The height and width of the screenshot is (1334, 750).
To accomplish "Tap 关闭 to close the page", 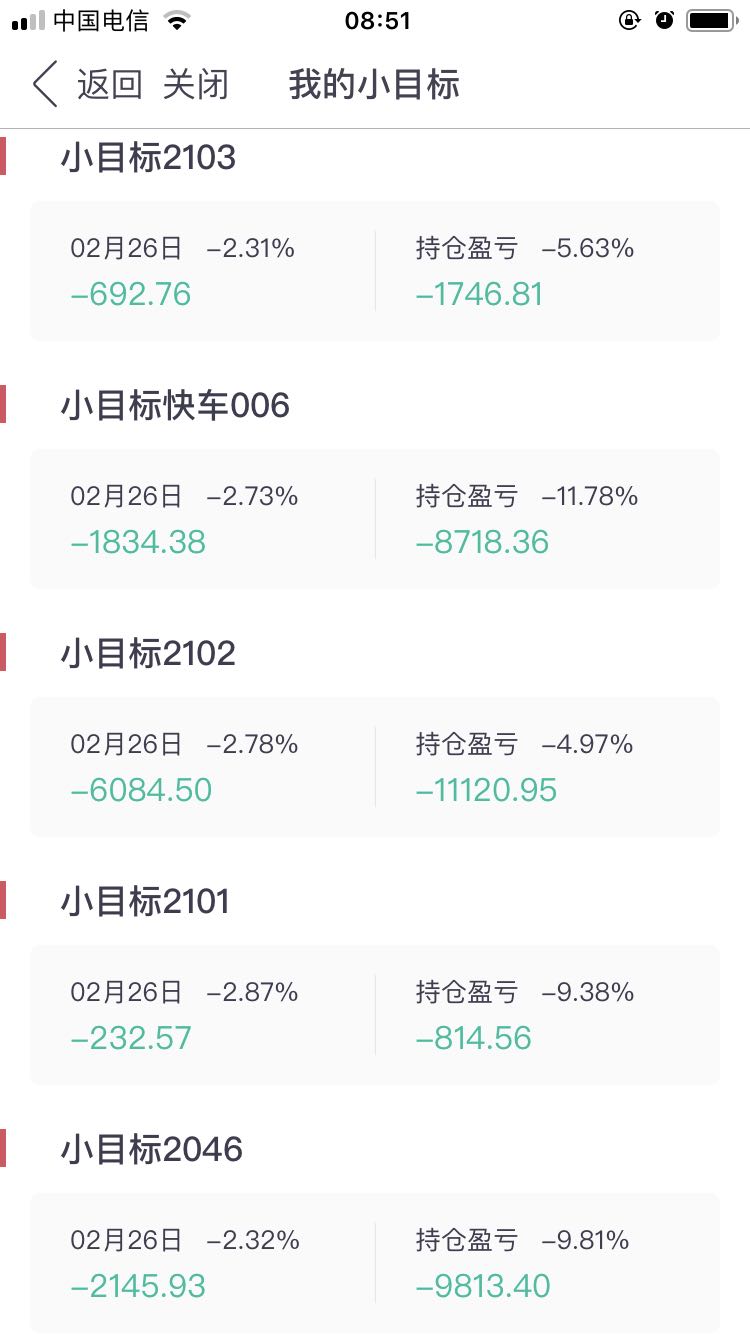I will pos(196,85).
